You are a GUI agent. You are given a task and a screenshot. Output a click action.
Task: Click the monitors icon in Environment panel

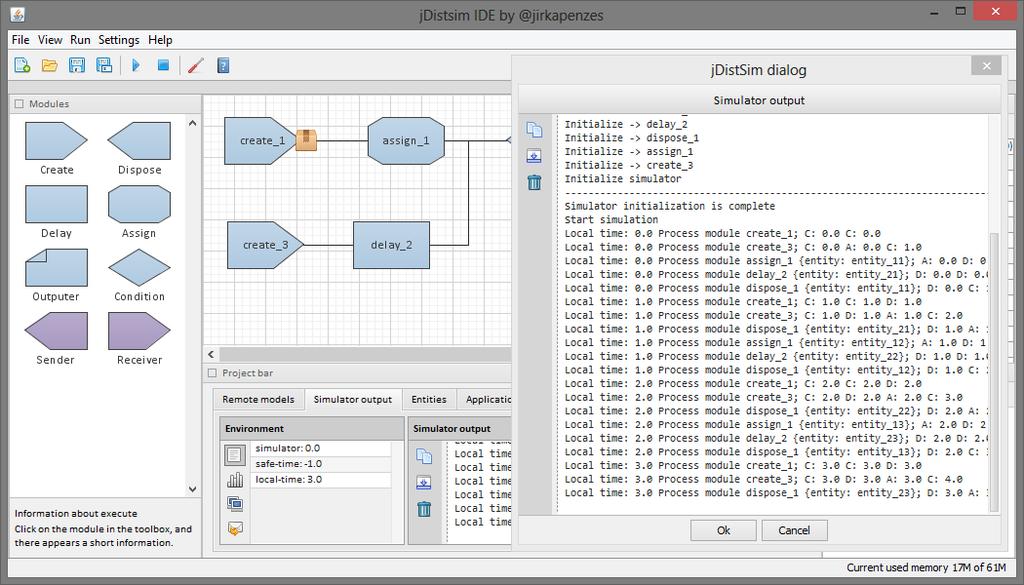(235, 504)
